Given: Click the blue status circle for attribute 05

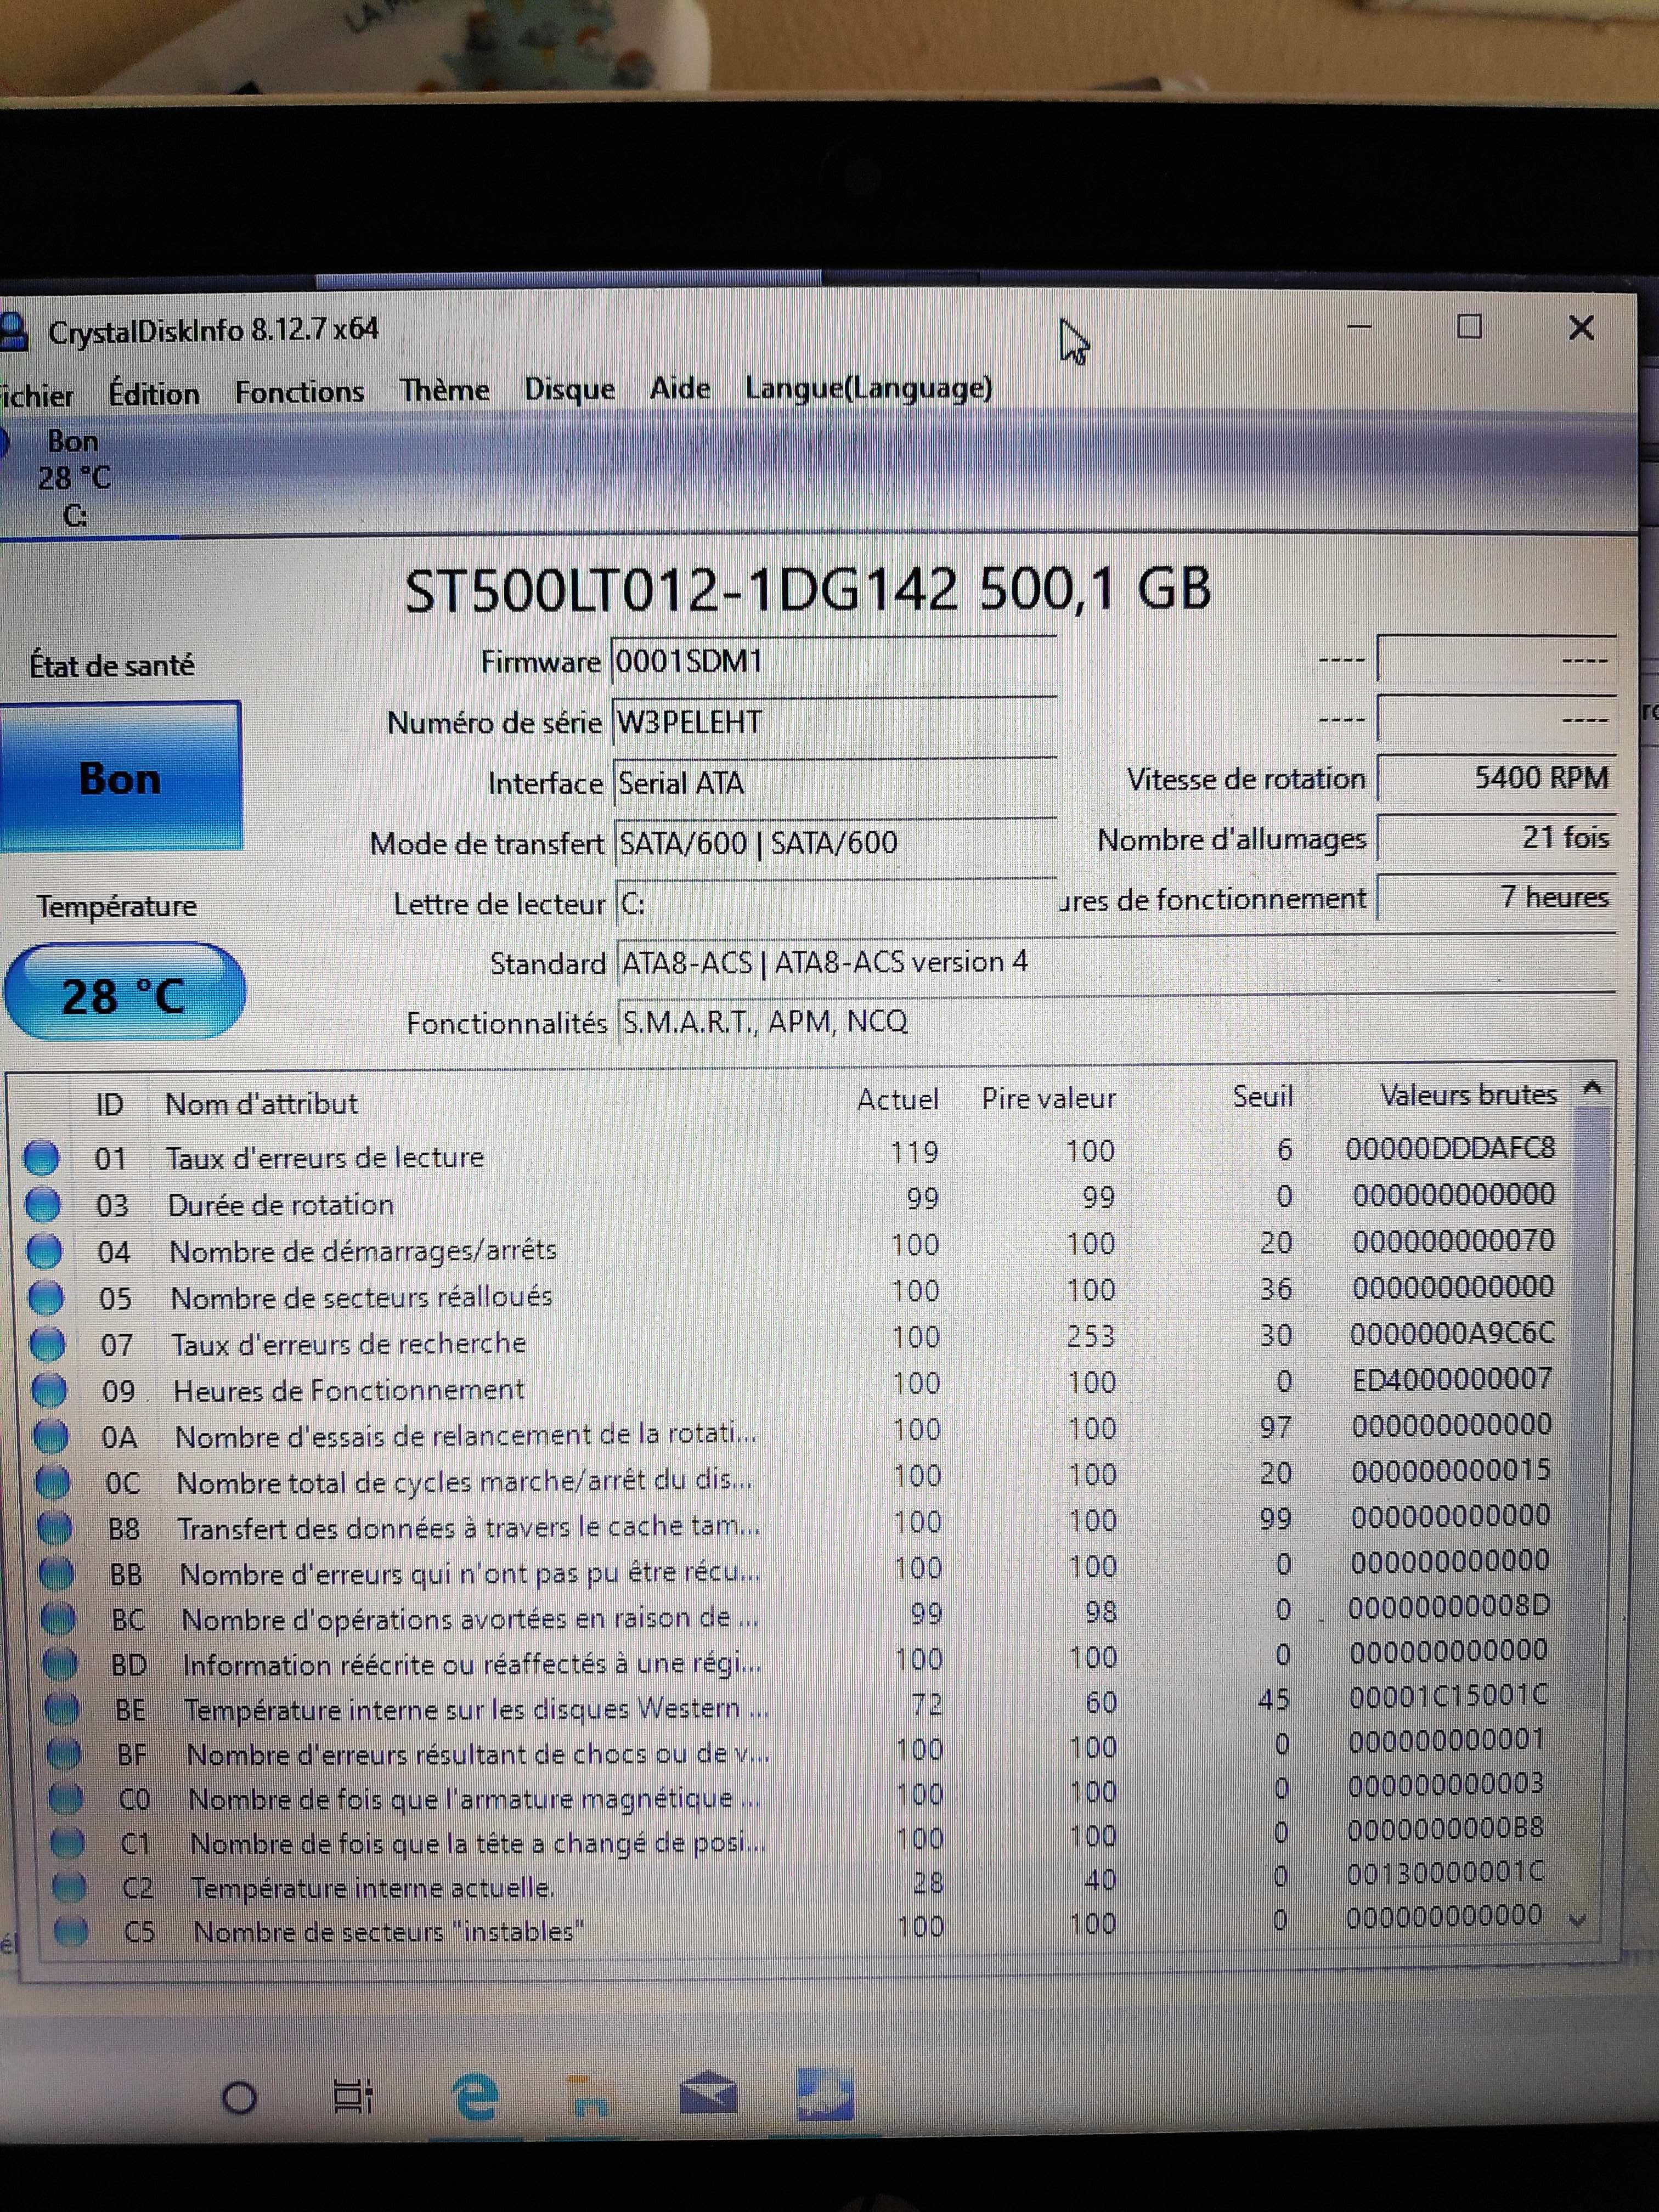Looking at the screenshot, I should coord(46,1298).
